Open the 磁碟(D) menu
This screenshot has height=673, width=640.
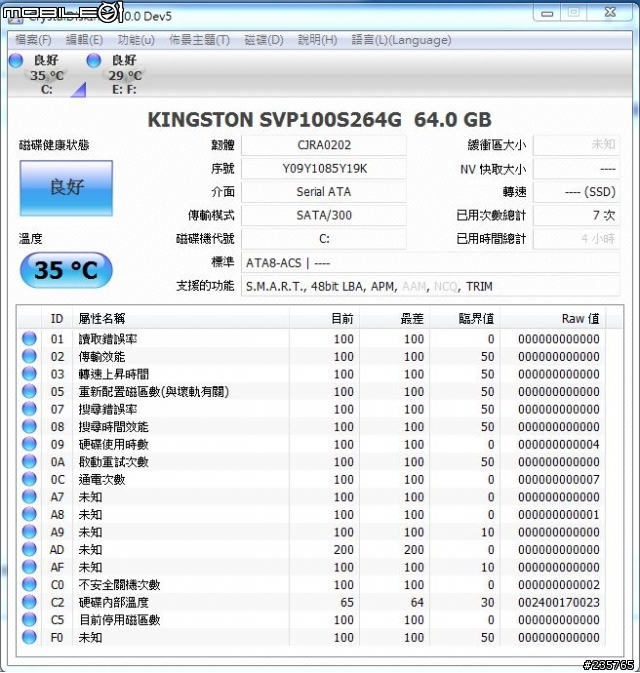[264, 40]
